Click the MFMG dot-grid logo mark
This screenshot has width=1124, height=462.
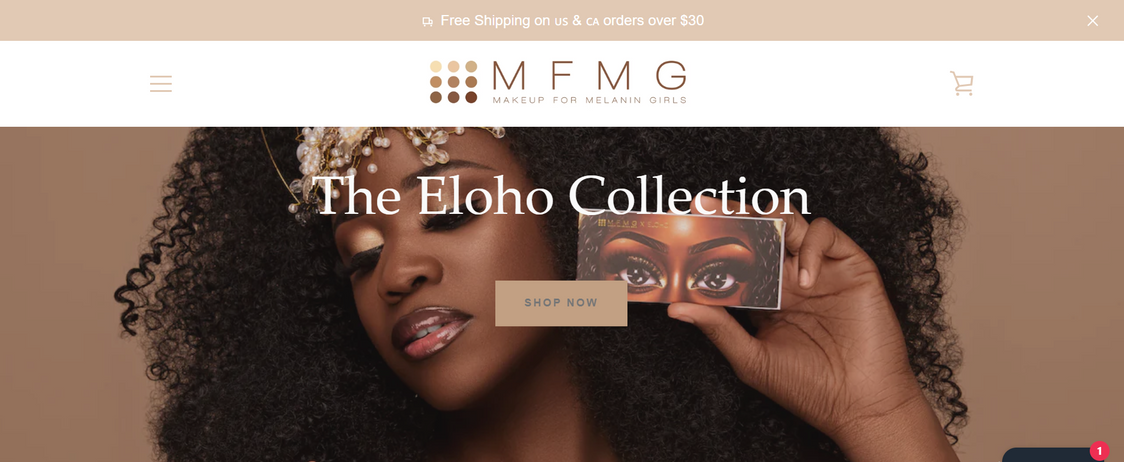(453, 82)
